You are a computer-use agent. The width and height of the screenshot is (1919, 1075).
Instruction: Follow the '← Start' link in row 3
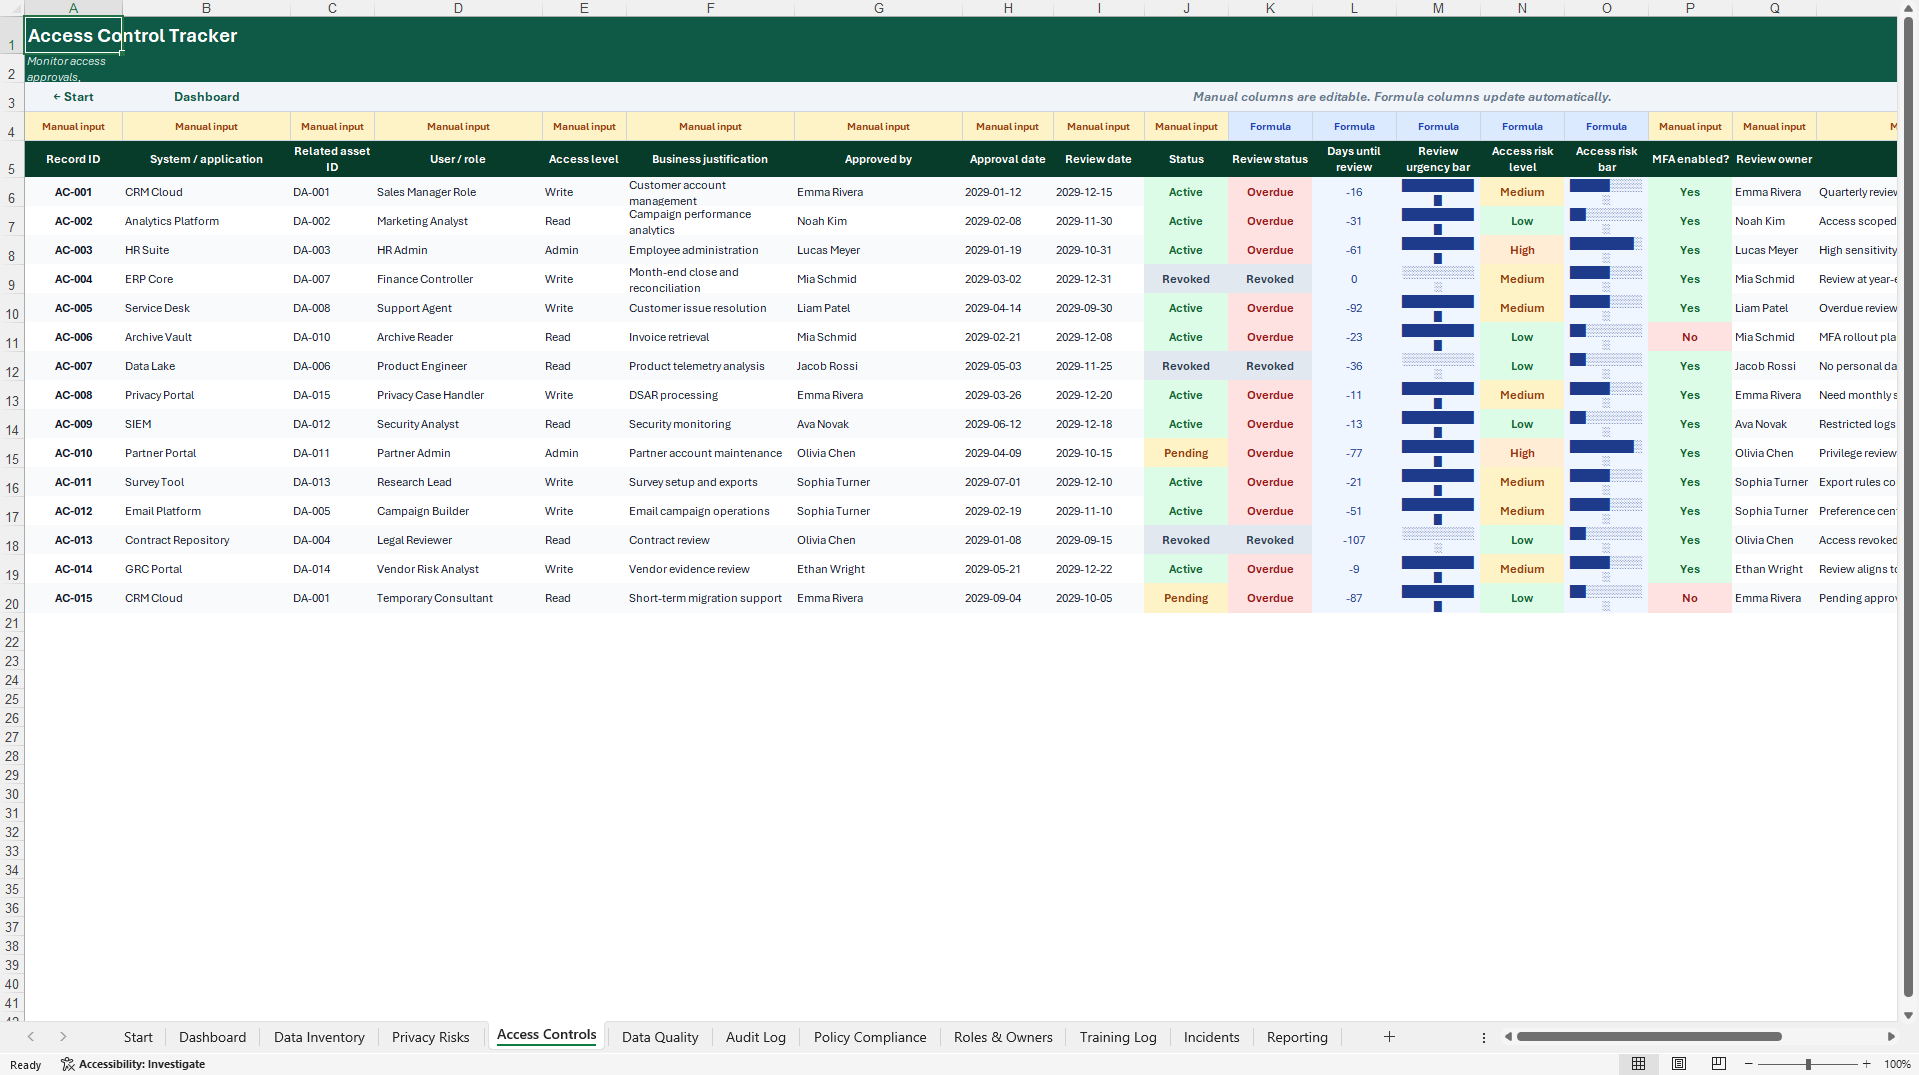coord(73,97)
